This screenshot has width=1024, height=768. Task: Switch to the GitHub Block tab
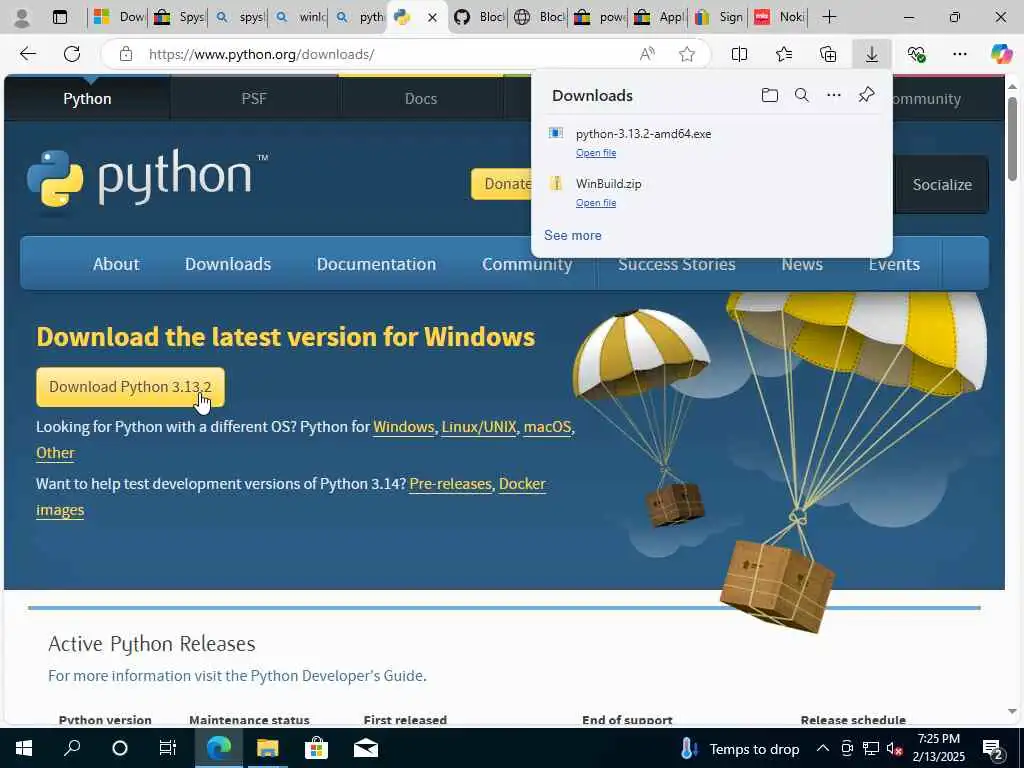(x=478, y=17)
